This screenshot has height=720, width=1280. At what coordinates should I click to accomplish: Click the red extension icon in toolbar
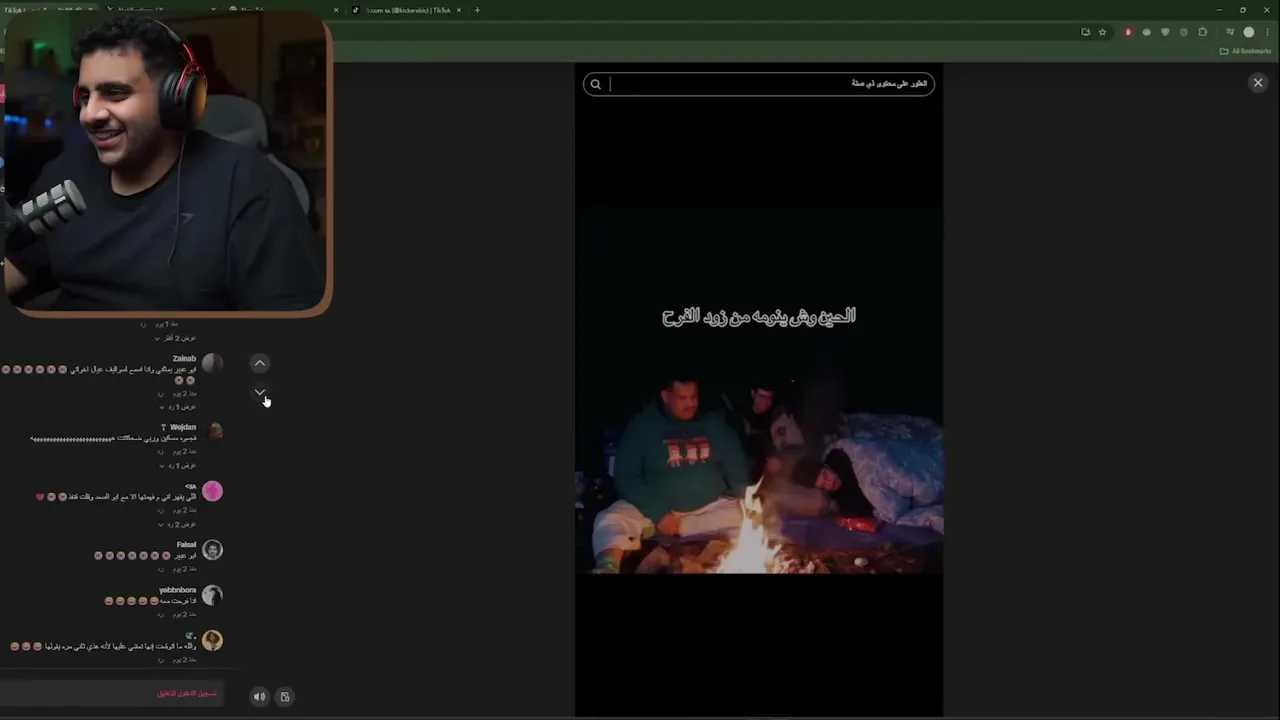click(1128, 32)
